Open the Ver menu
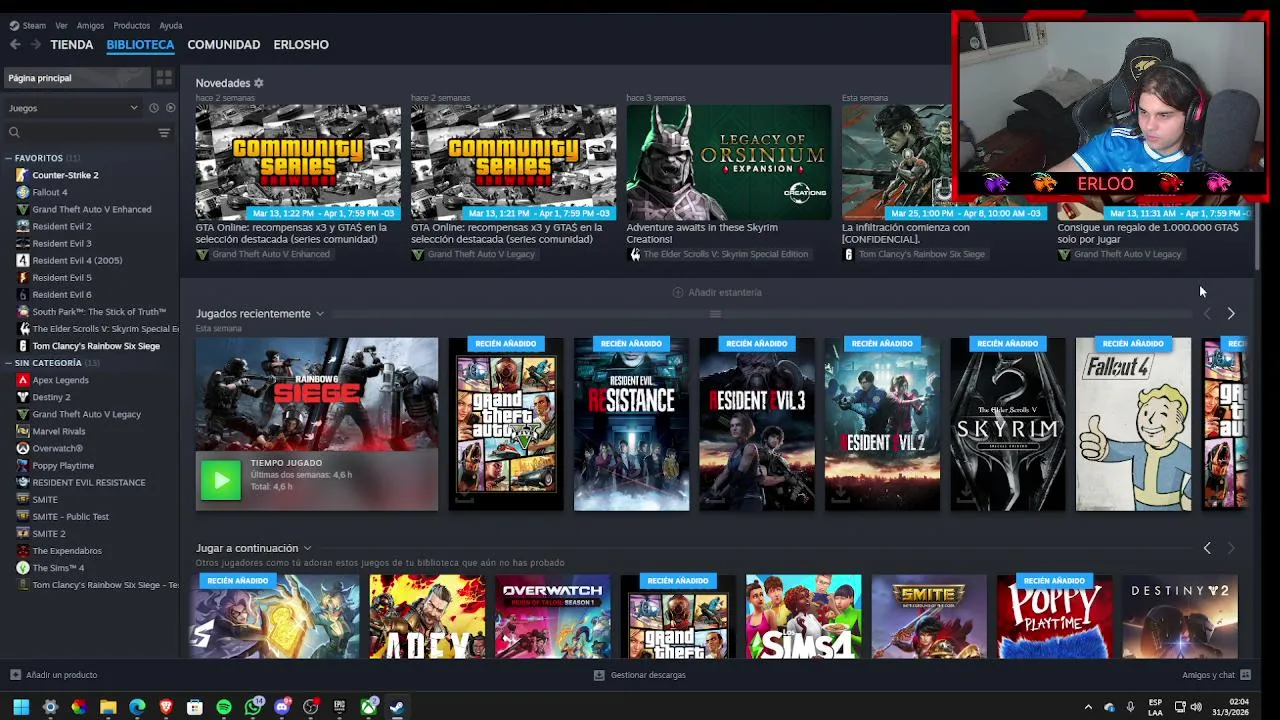The width and height of the screenshot is (1280, 720). [61, 25]
